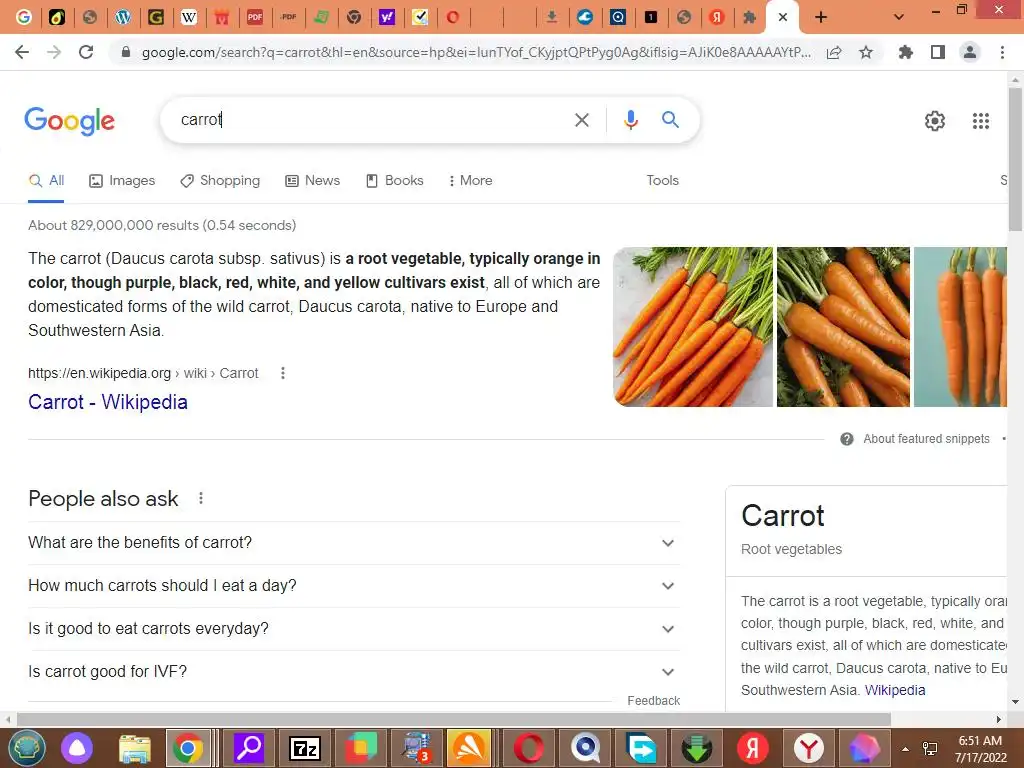Open the tab search chevron in title bar
This screenshot has height=768, width=1024.
pos(899,17)
